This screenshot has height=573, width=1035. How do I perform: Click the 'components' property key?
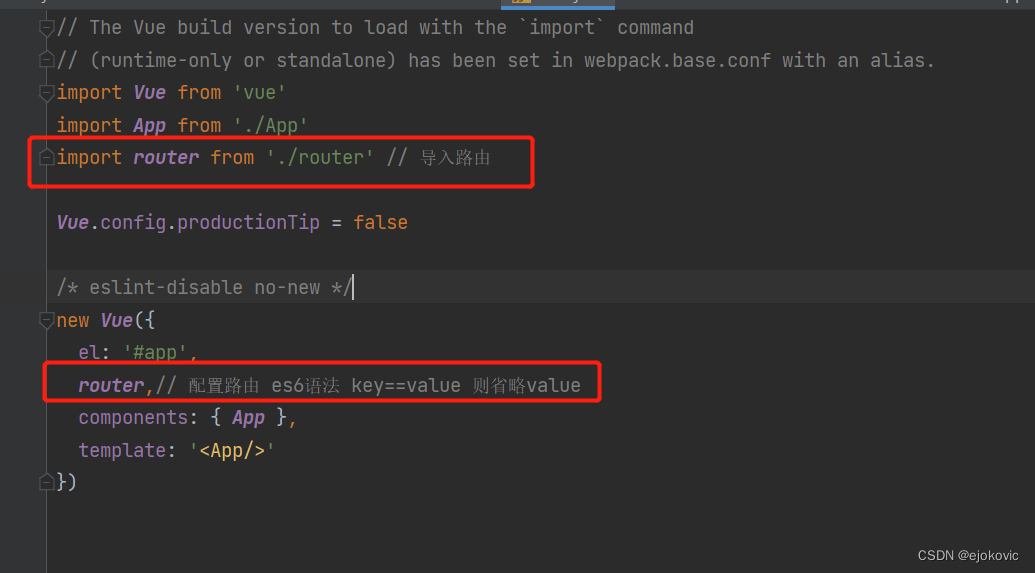[133, 417]
